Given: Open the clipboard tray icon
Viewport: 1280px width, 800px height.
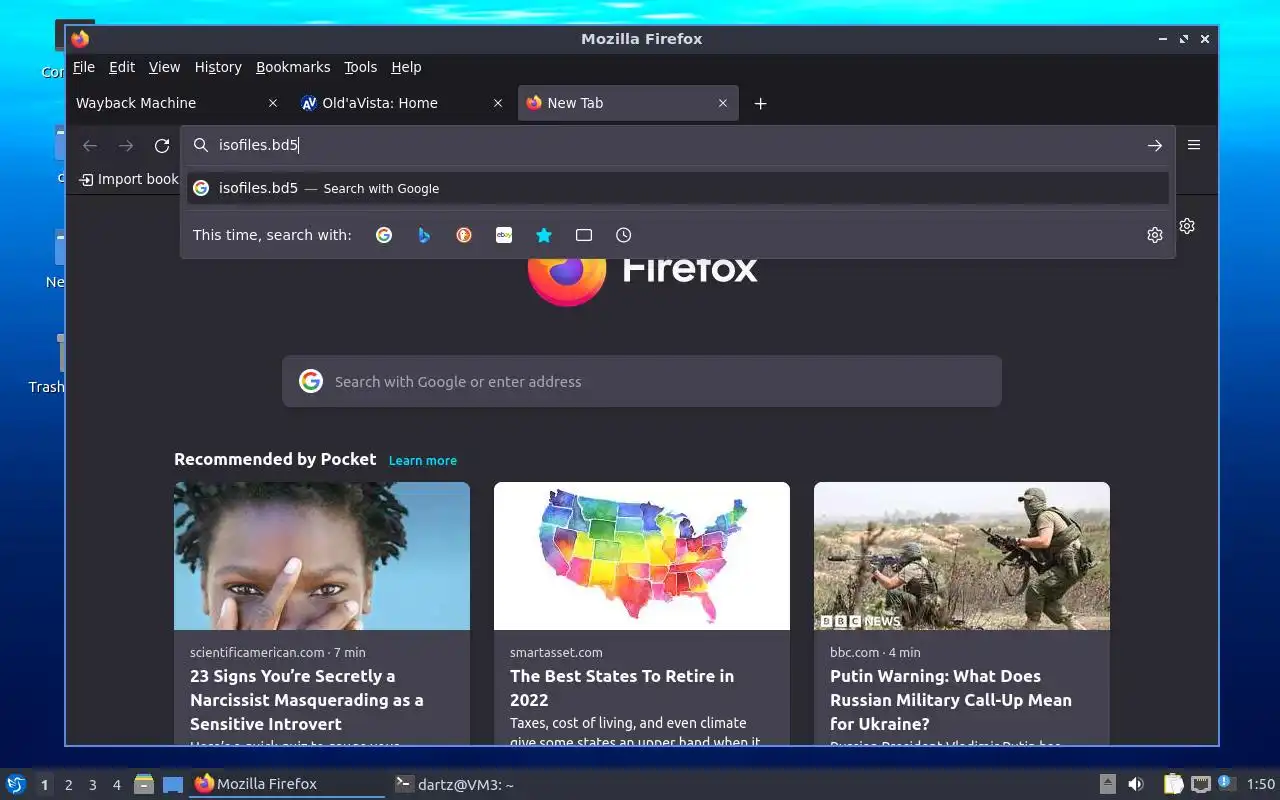Looking at the screenshot, I should tap(1174, 784).
